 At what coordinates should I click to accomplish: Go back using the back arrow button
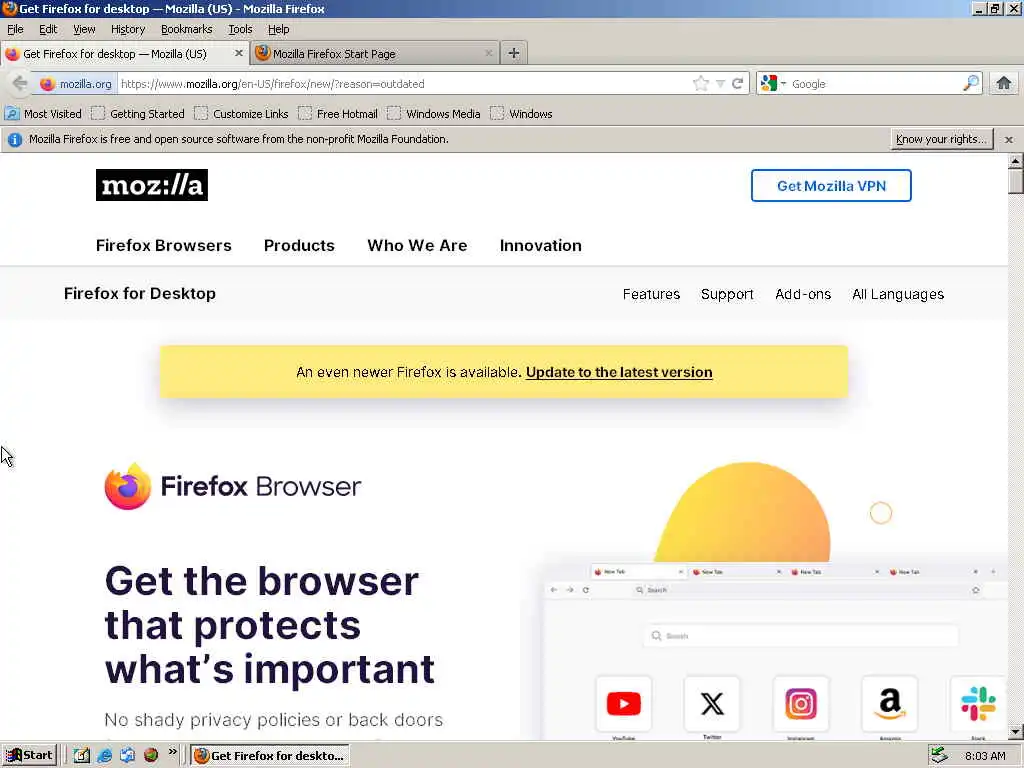[x=20, y=84]
